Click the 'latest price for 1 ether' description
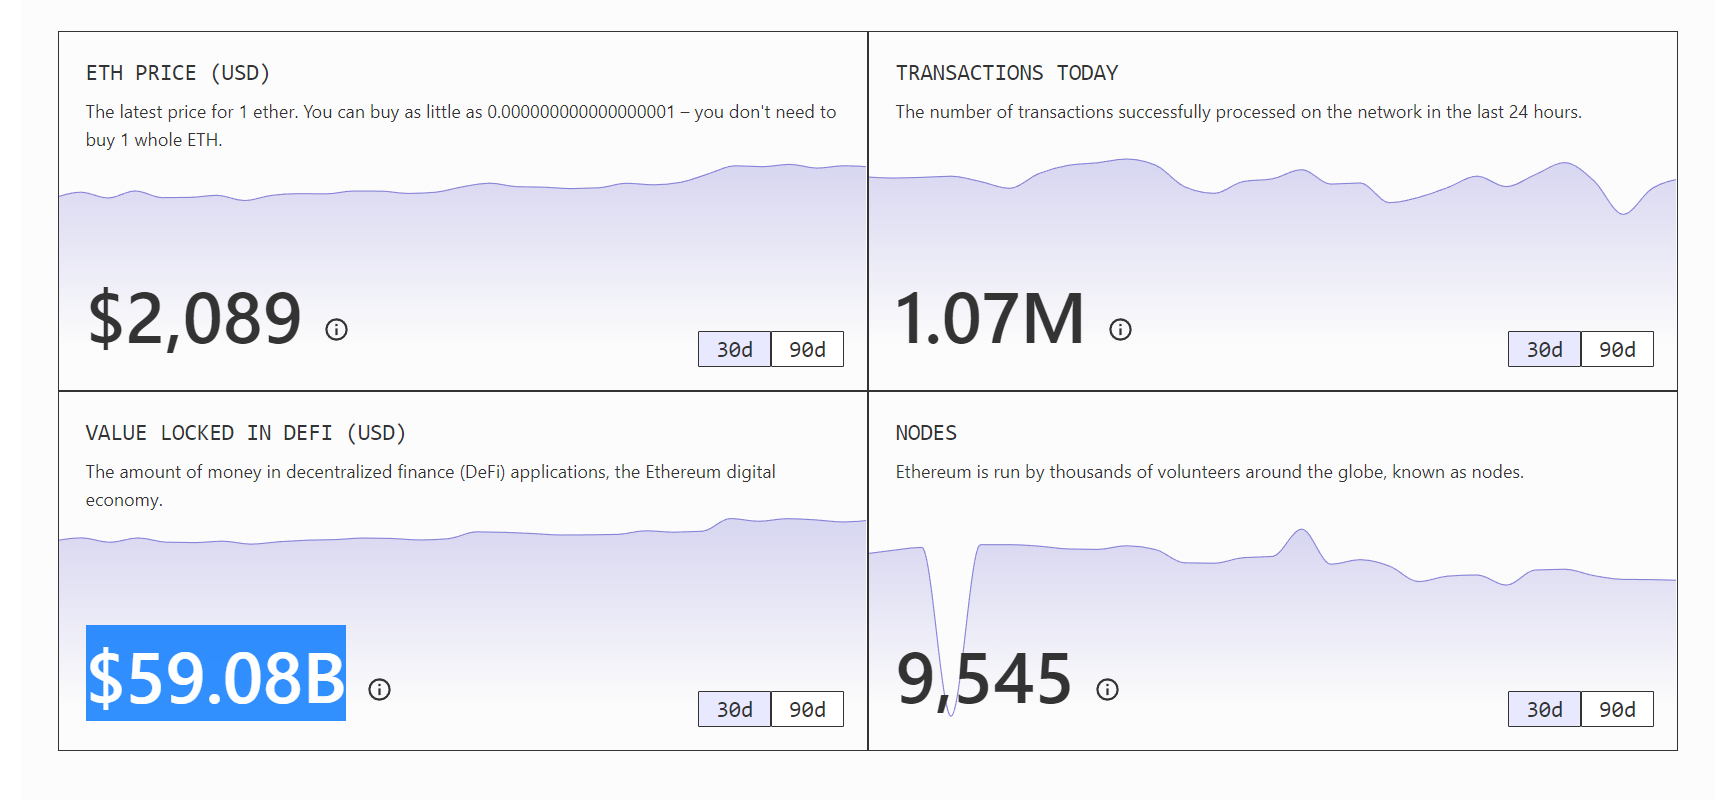The image size is (1735, 800). point(461,126)
